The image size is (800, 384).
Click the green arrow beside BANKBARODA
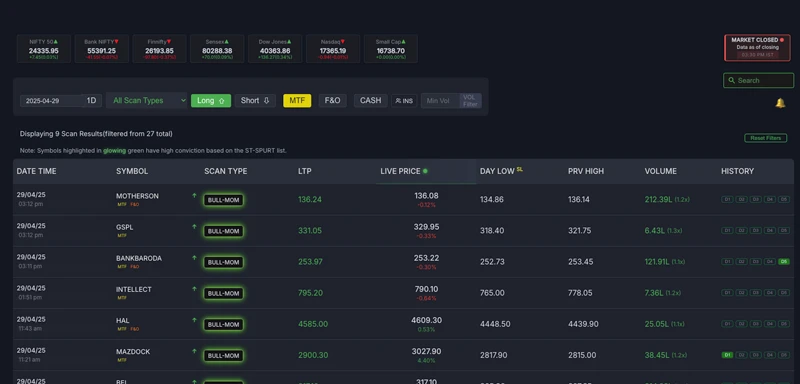[x=194, y=258]
